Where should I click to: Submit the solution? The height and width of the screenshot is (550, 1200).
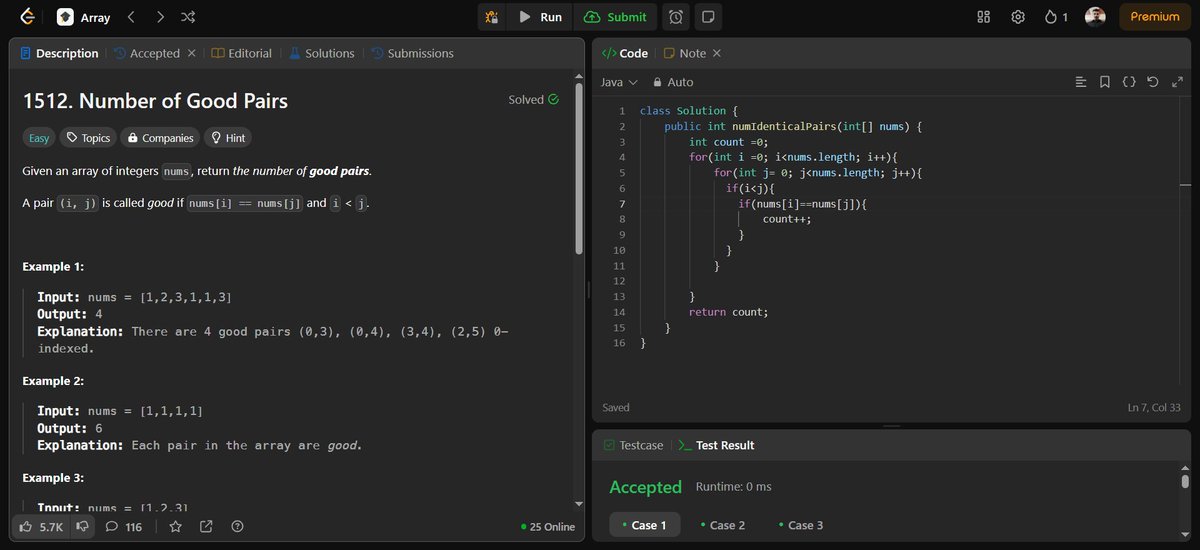pyautogui.click(x=616, y=17)
